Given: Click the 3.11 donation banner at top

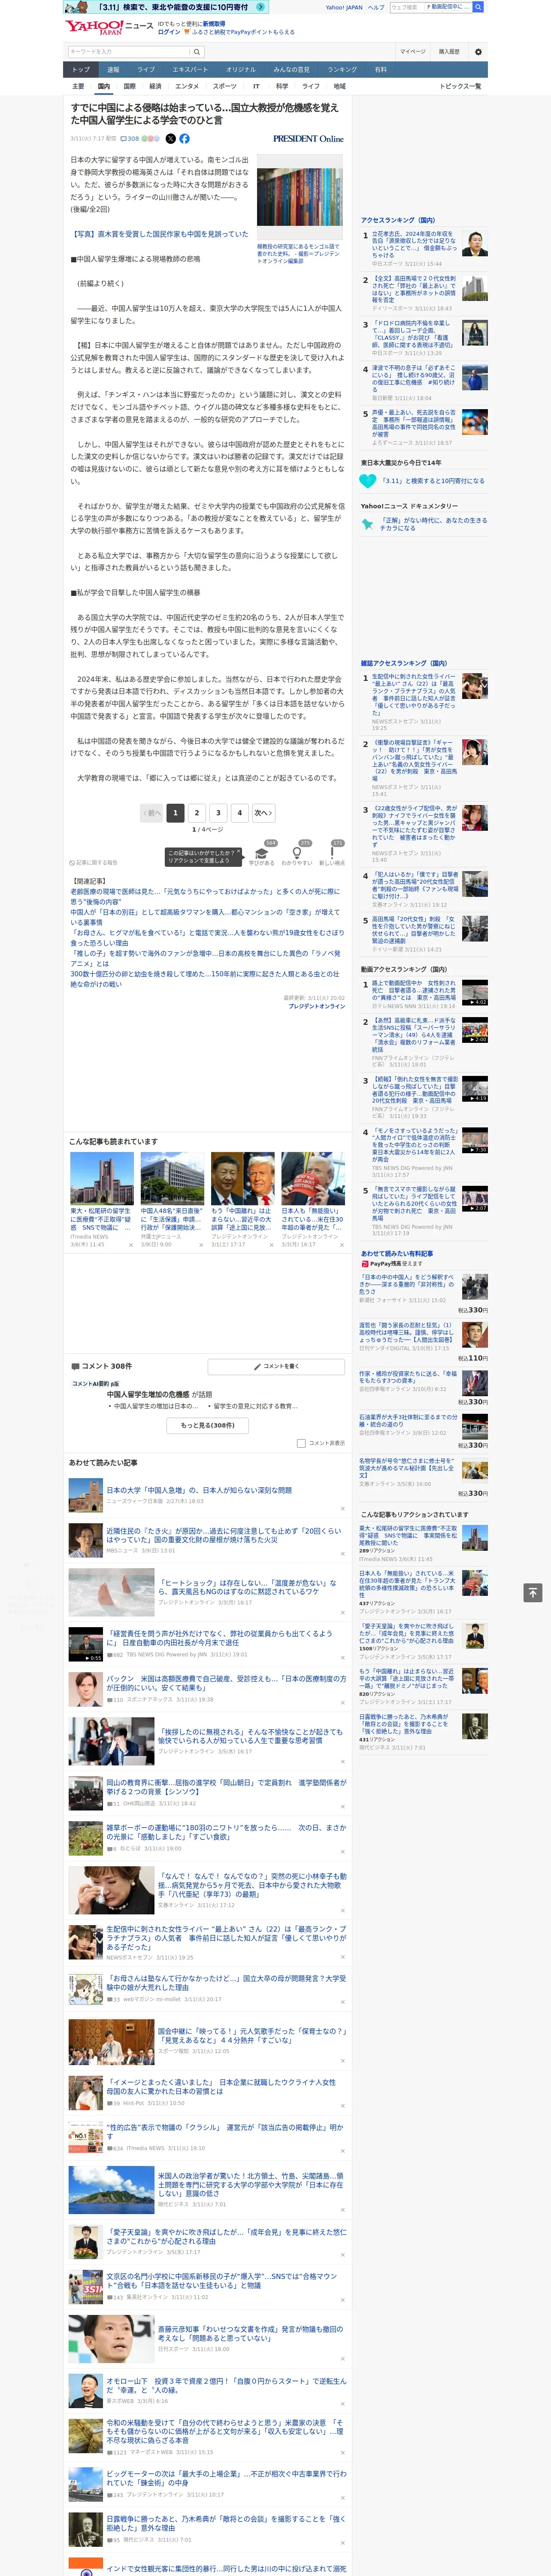Looking at the screenshot, I should coord(166,7).
